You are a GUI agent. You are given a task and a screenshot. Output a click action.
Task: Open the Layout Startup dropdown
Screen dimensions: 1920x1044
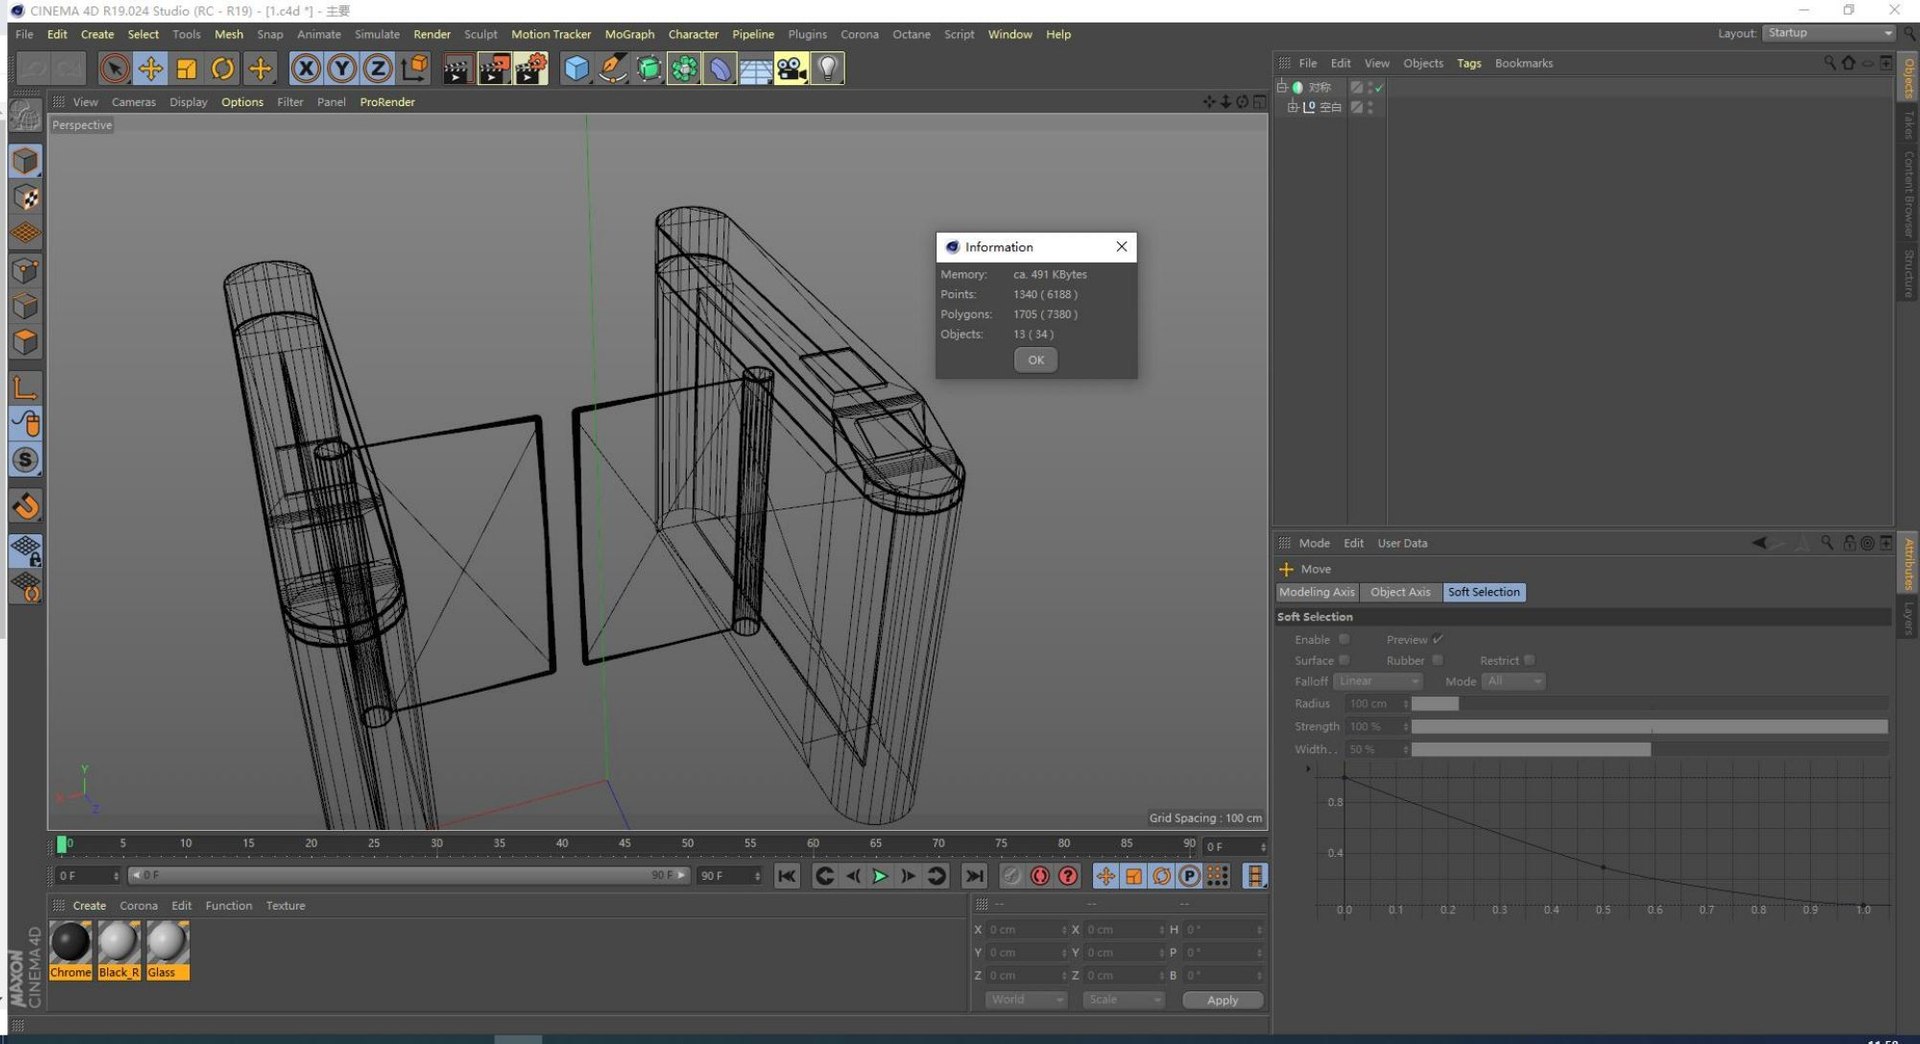pos(1828,33)
